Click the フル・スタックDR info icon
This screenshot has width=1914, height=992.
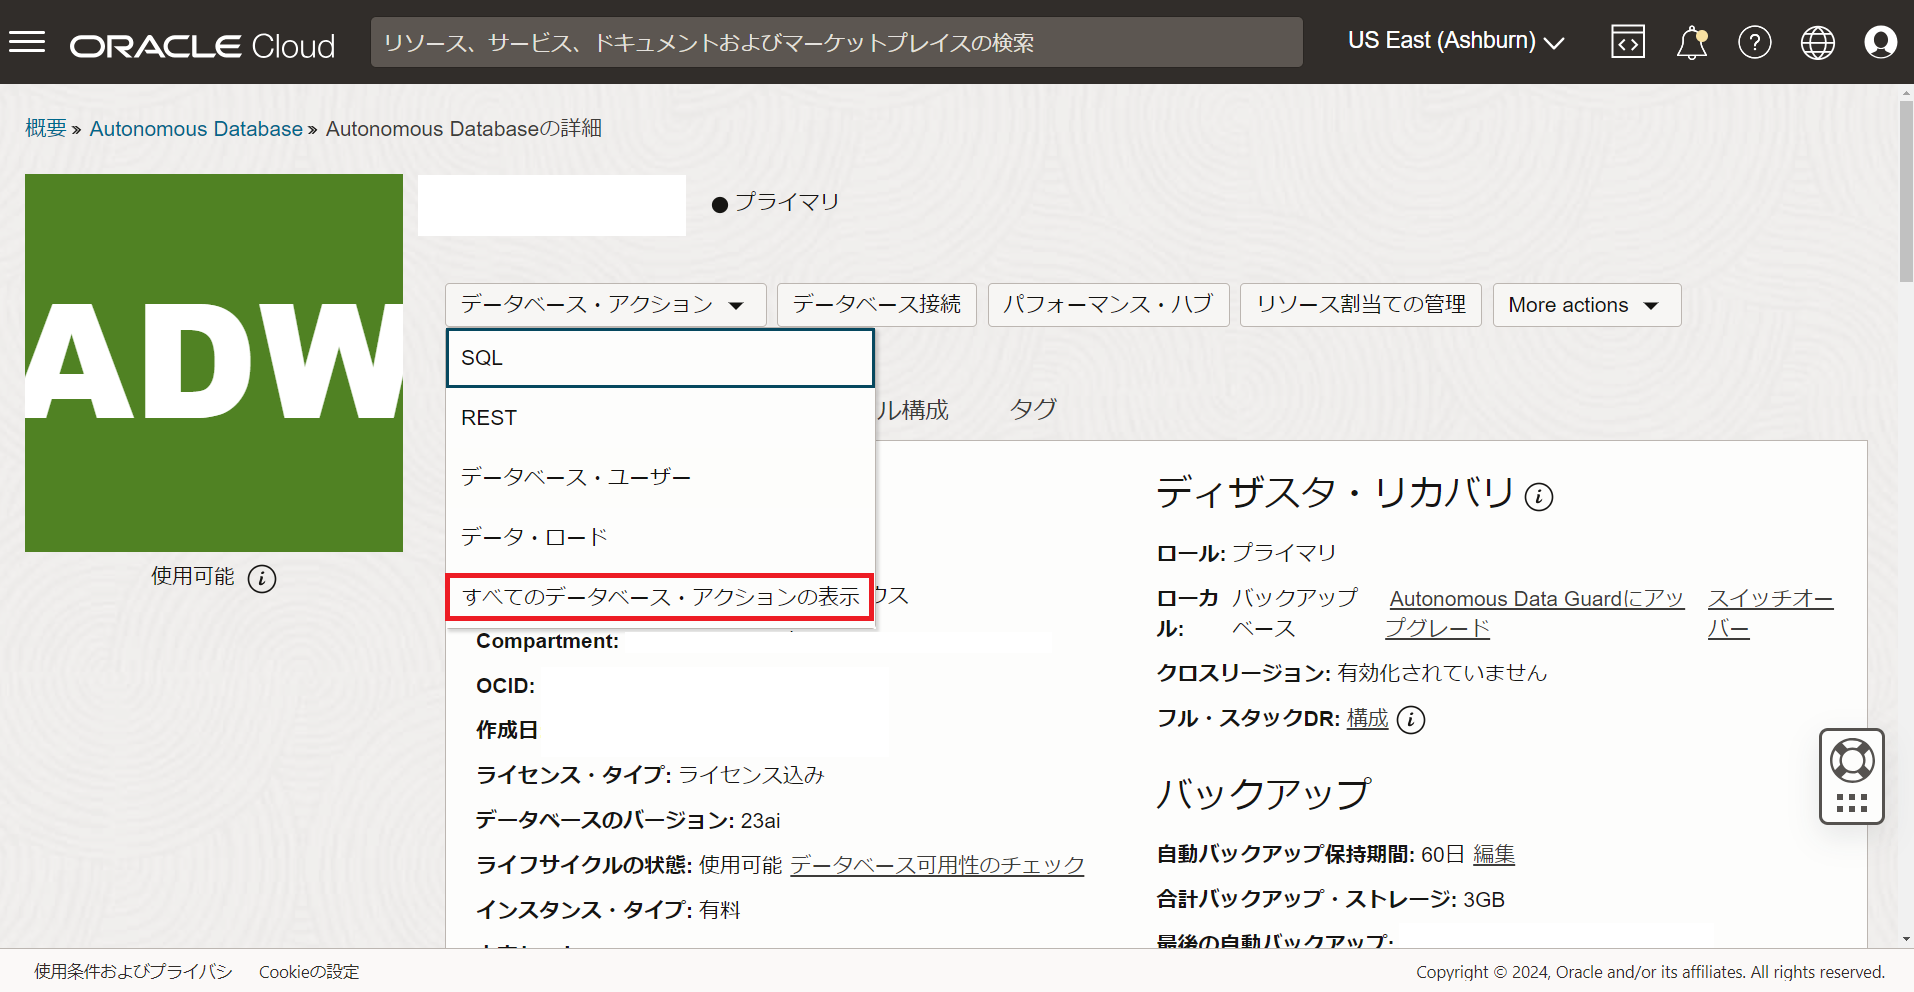click(1411, 719)
